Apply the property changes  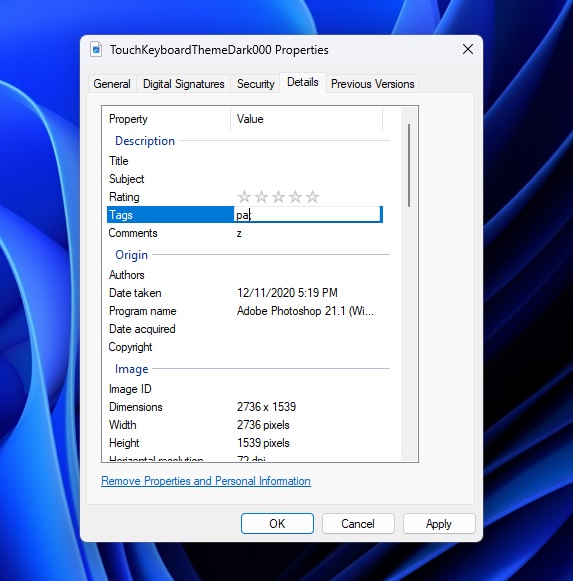439,524
